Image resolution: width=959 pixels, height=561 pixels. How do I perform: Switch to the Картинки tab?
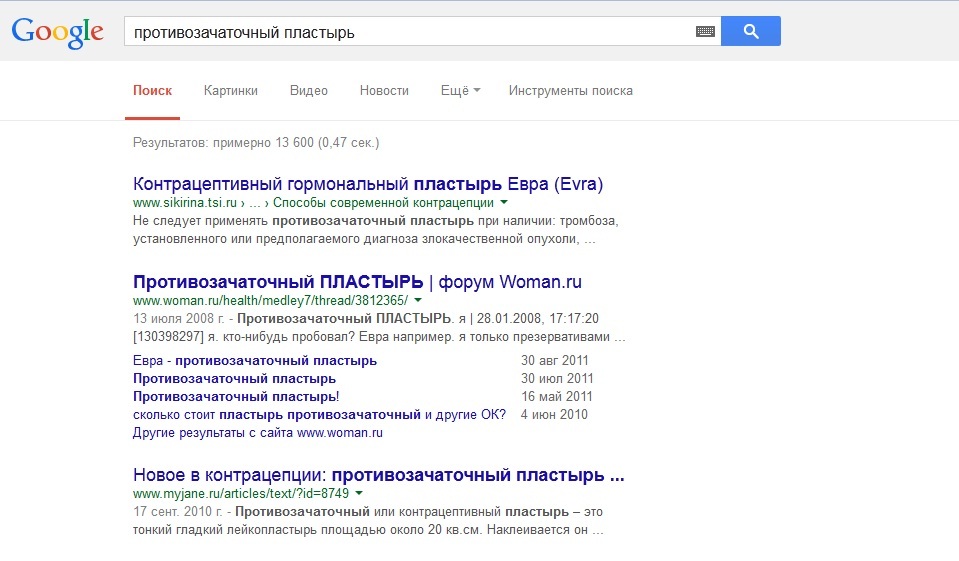(231, 91)
